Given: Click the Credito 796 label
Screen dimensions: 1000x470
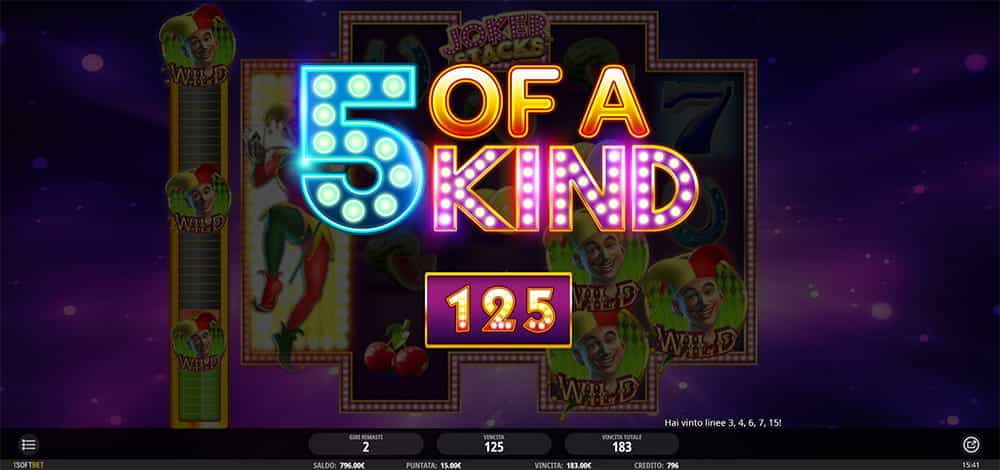Looking at the screenshot, I should coord(656,466).
